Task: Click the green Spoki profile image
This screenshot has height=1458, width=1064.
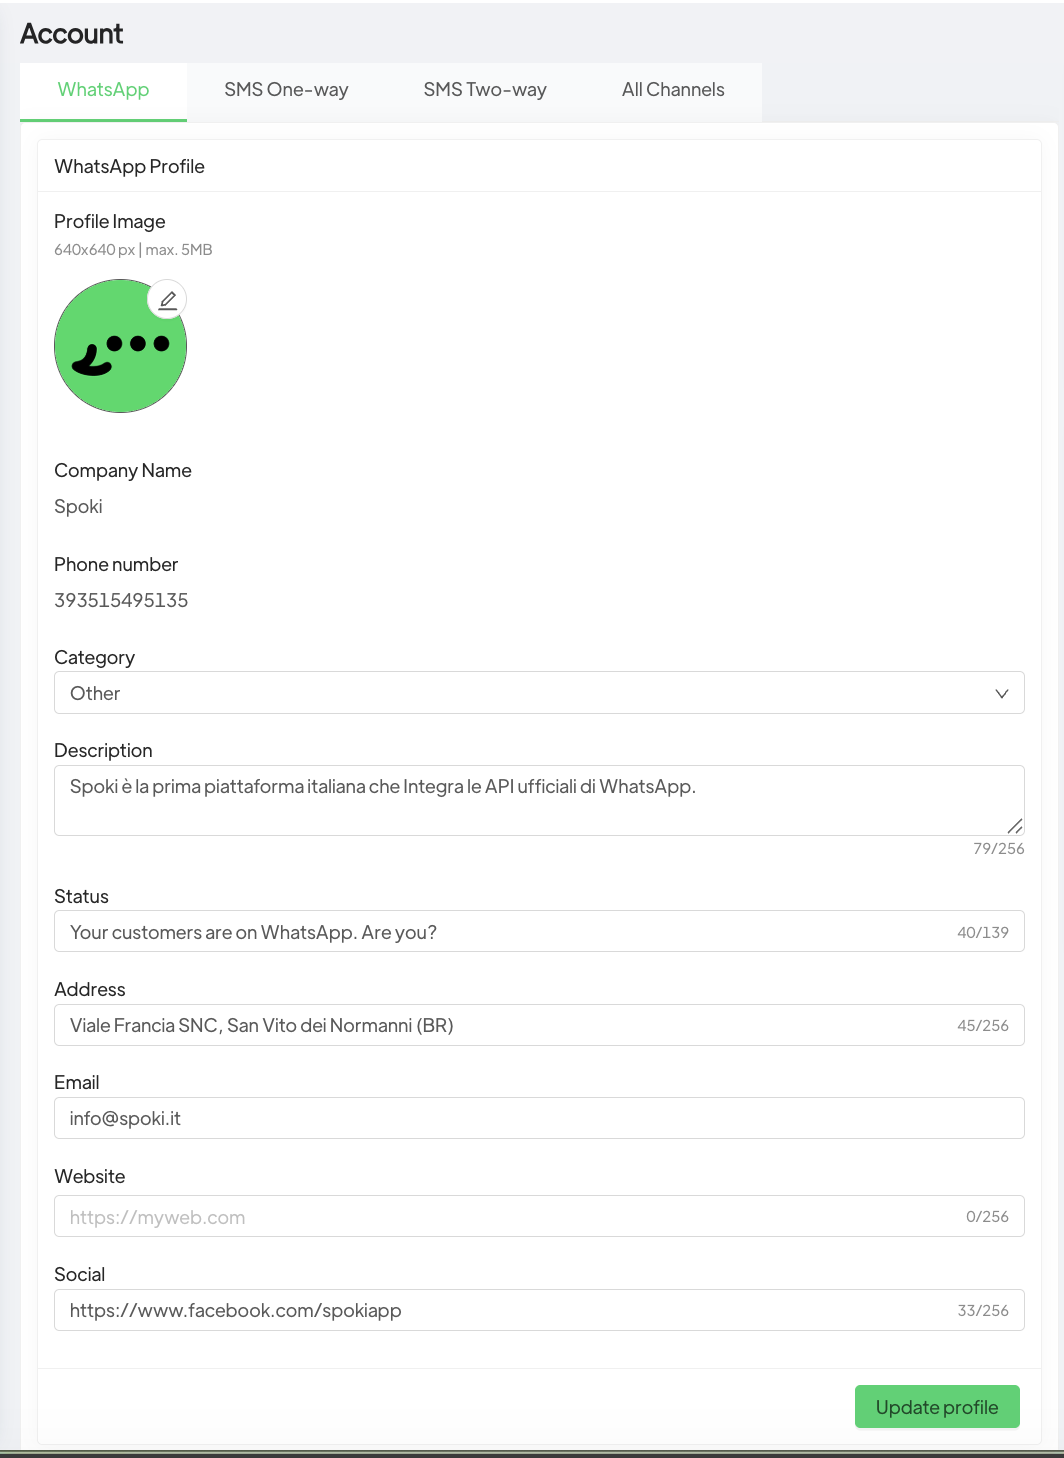Action: coord(118,350)
